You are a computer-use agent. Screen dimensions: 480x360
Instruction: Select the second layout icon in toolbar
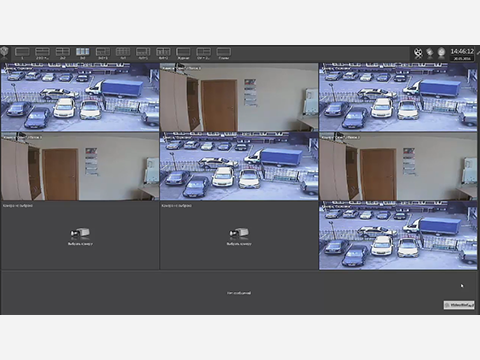click(42, 53)
